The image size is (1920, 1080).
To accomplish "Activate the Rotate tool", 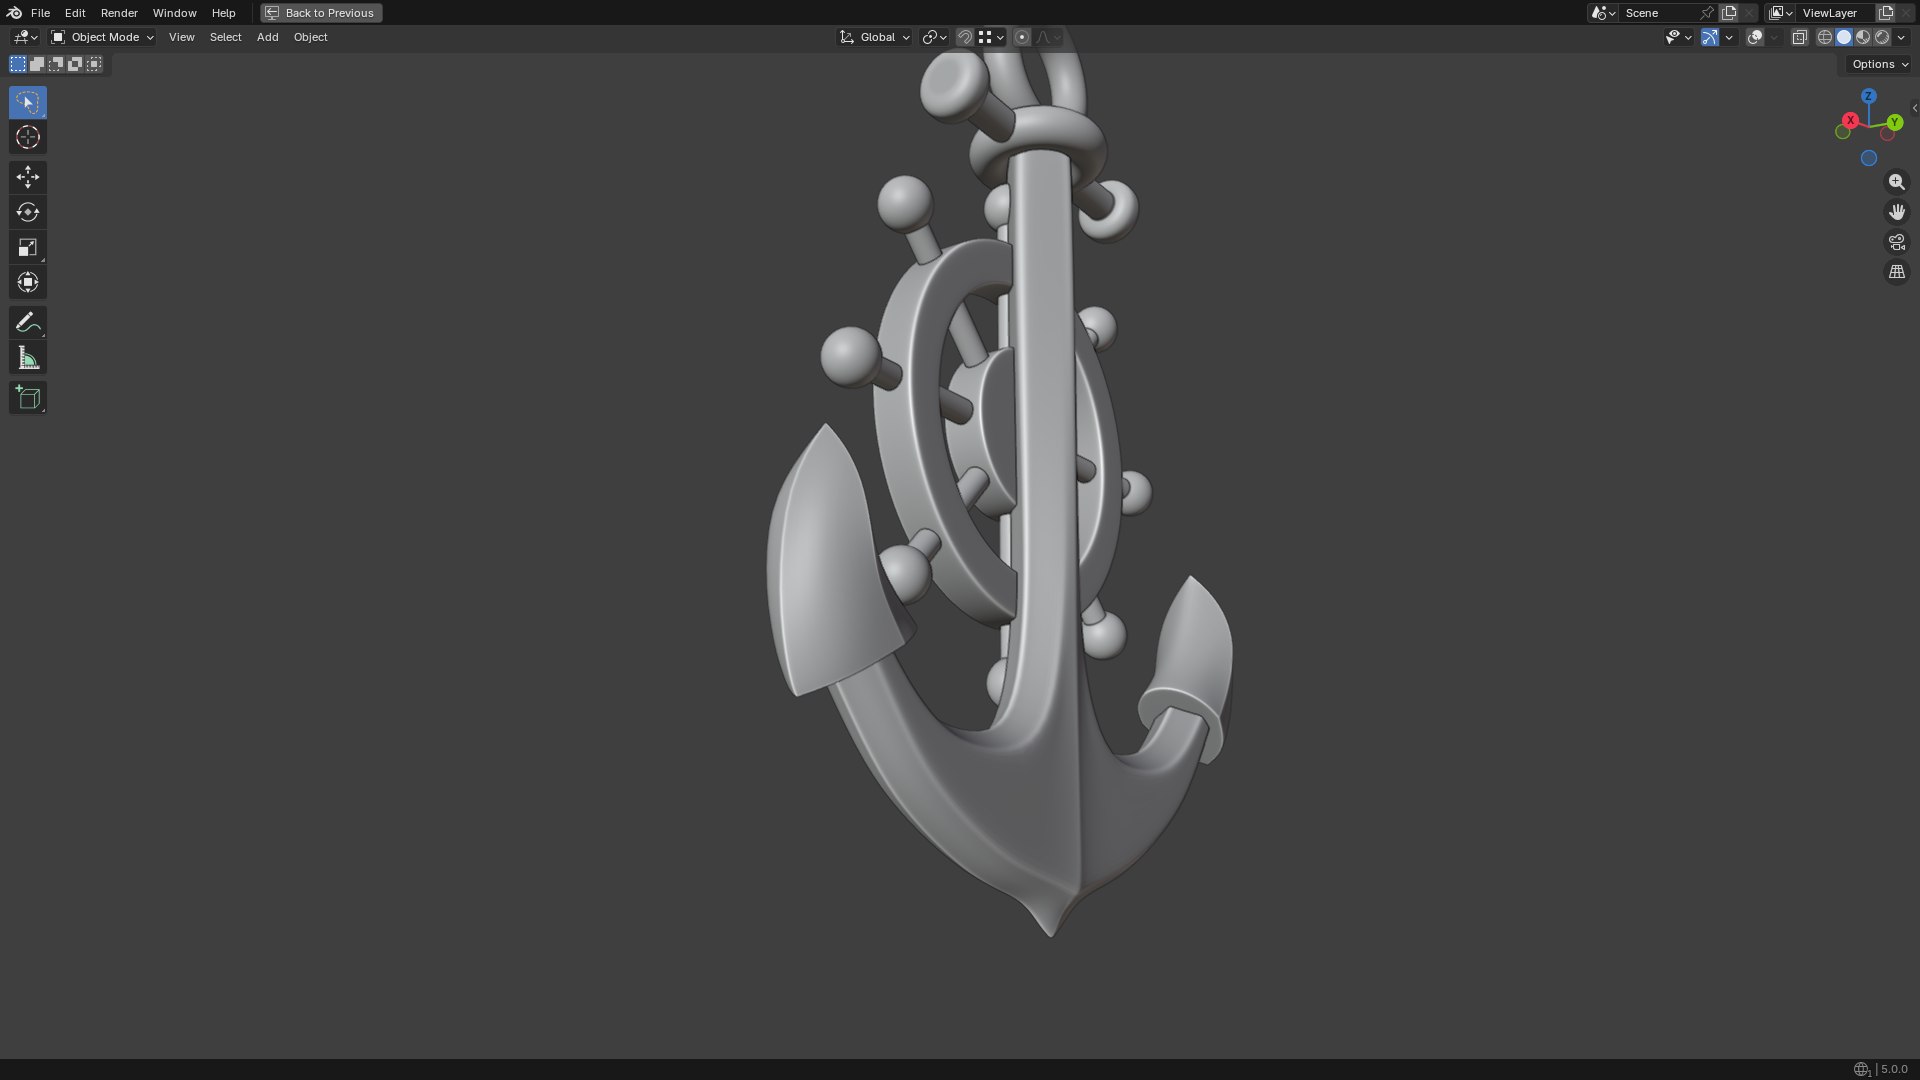I will (28, 212).
